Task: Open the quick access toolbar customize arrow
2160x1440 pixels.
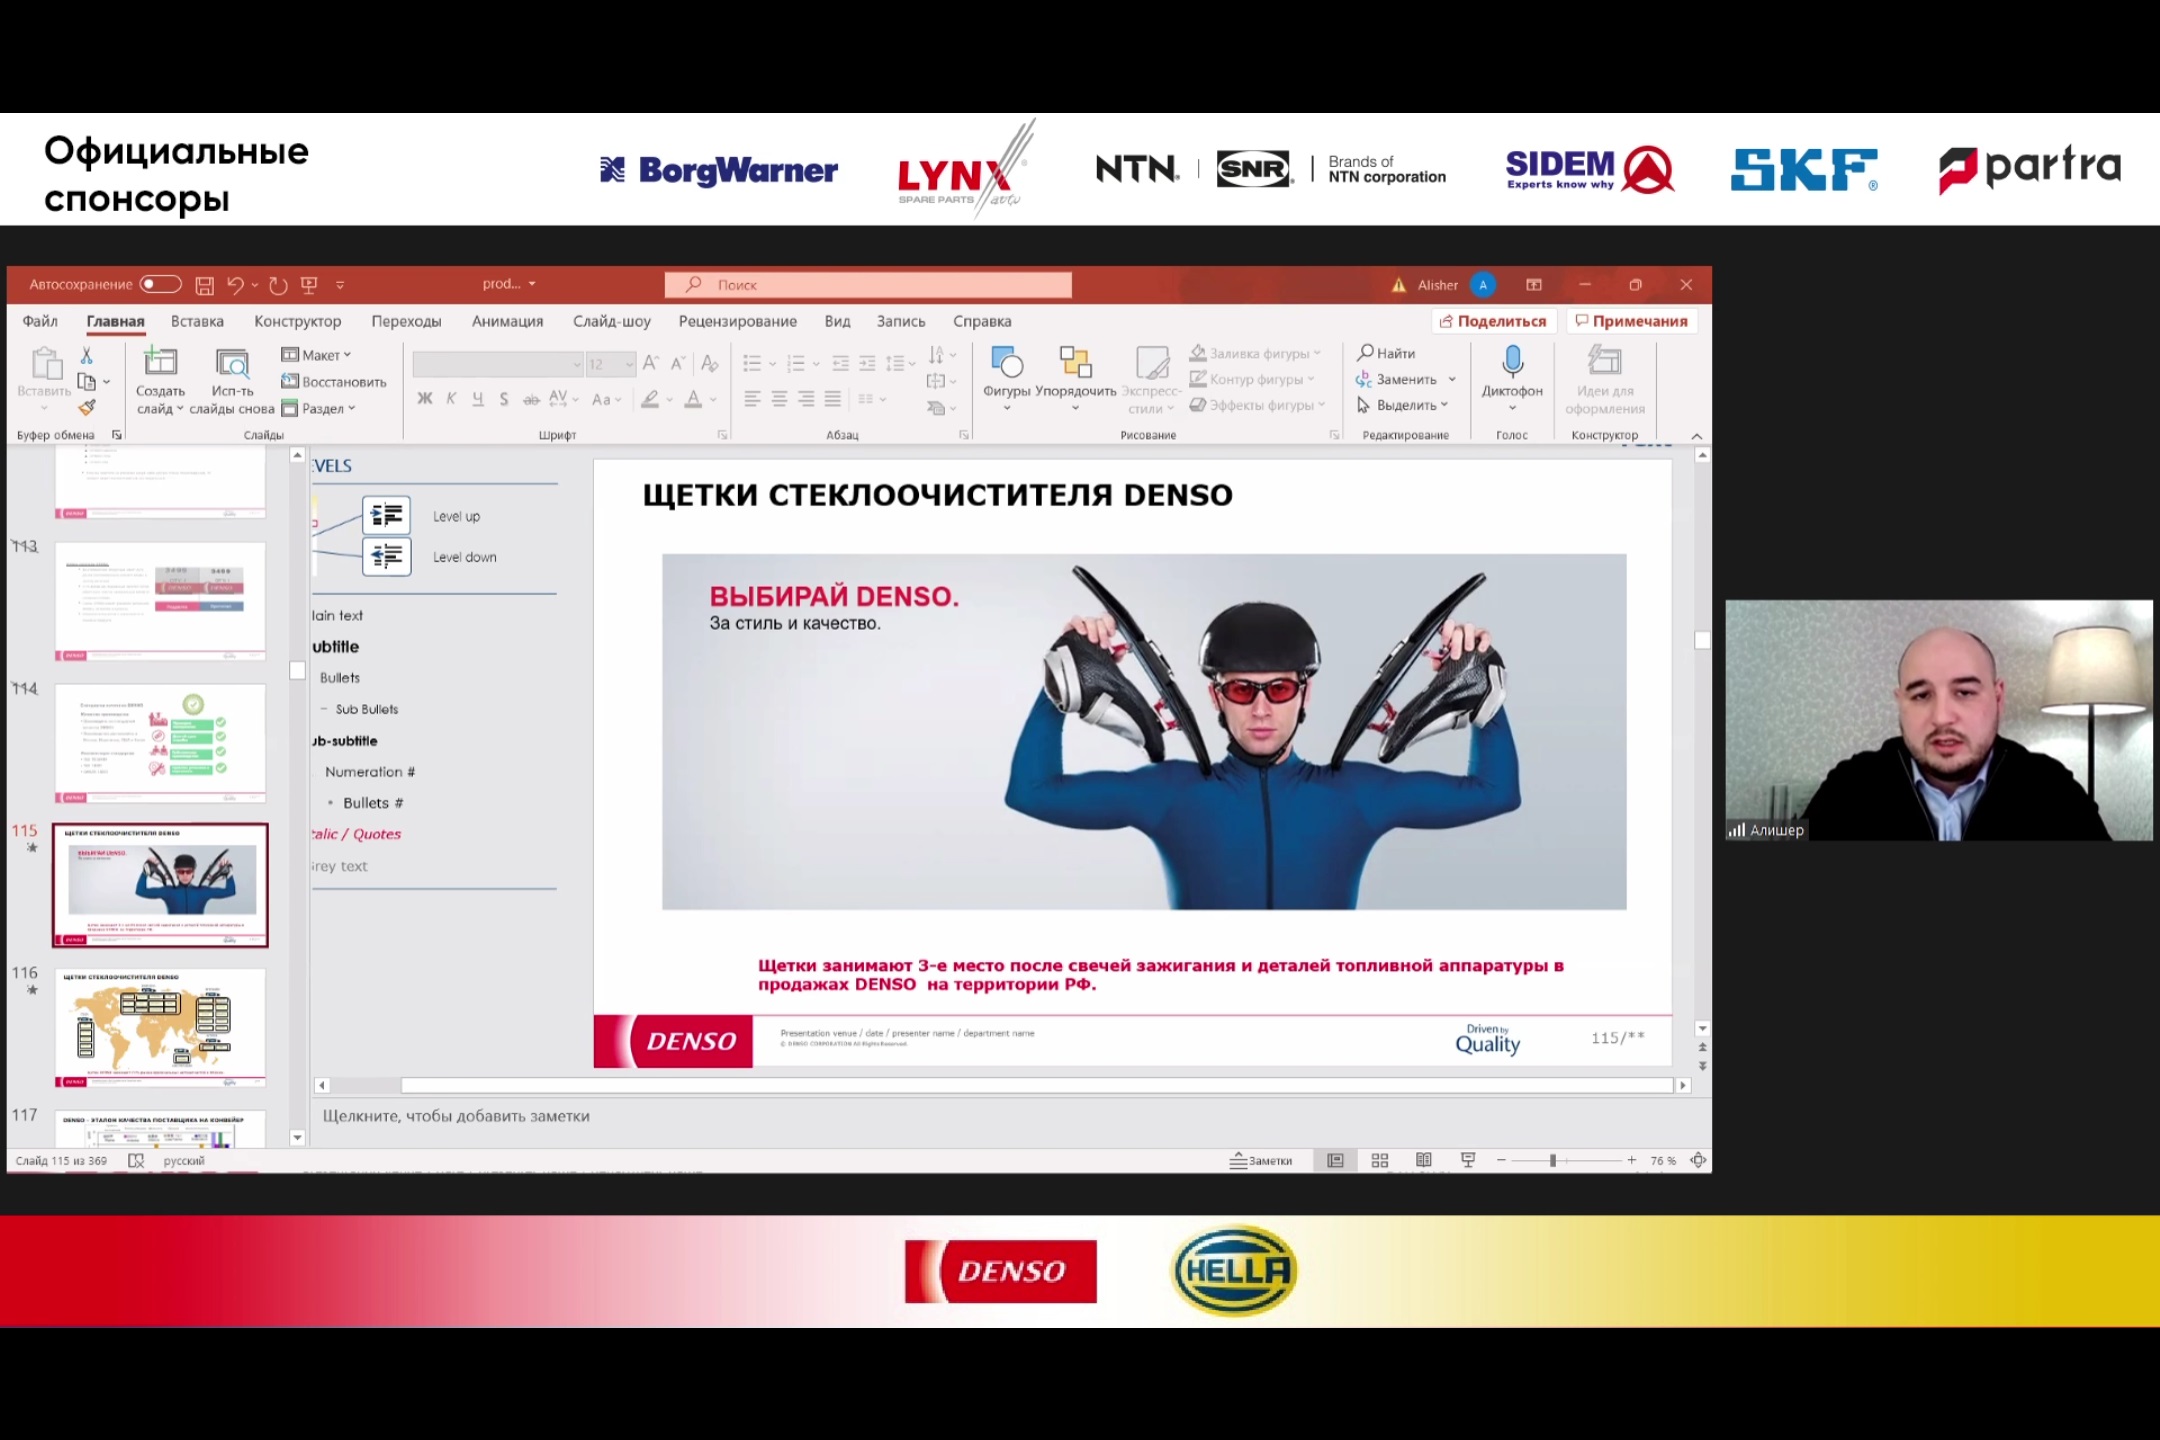Action: pyautogui.click(x=340, y=285)
